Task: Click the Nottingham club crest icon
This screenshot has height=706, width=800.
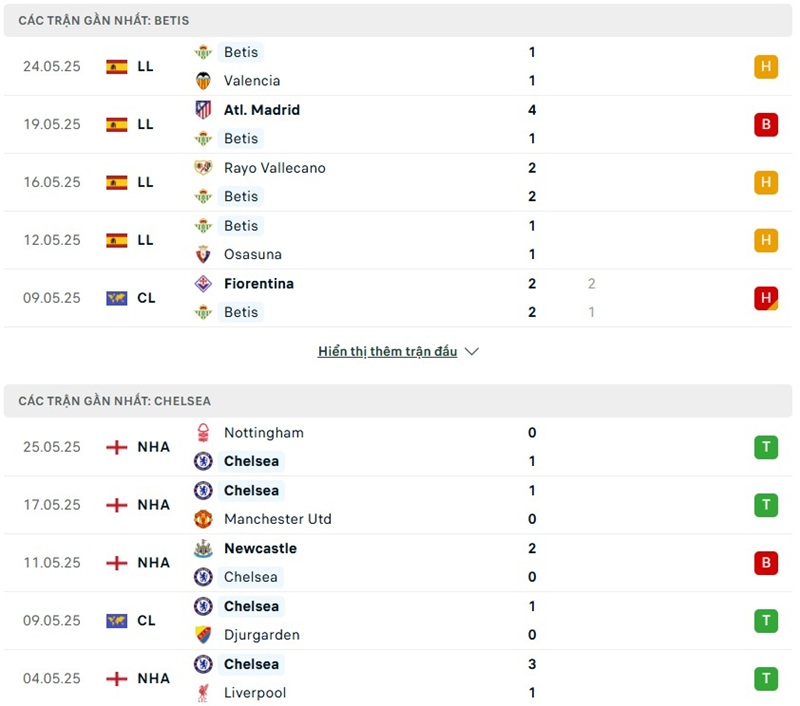Action: 203,433
